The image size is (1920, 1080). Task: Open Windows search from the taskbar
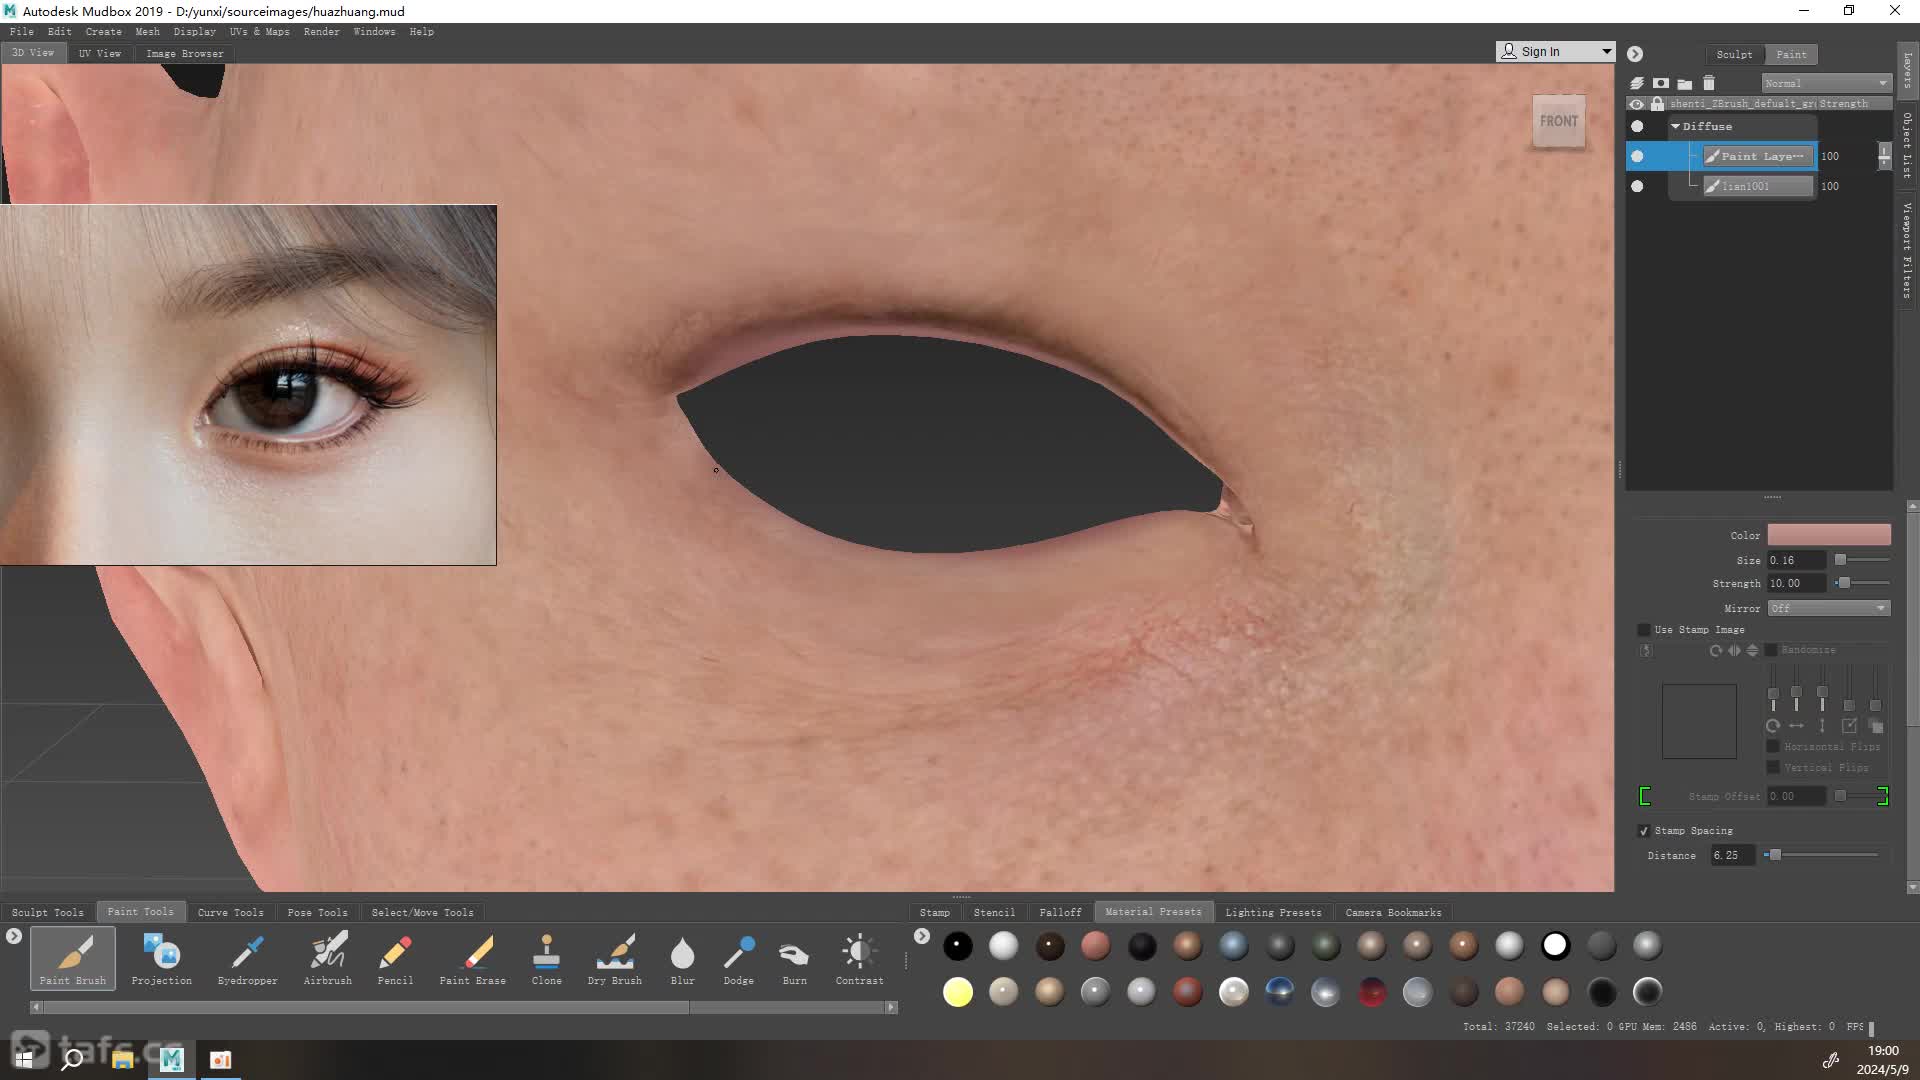[x=72, y=1059]
